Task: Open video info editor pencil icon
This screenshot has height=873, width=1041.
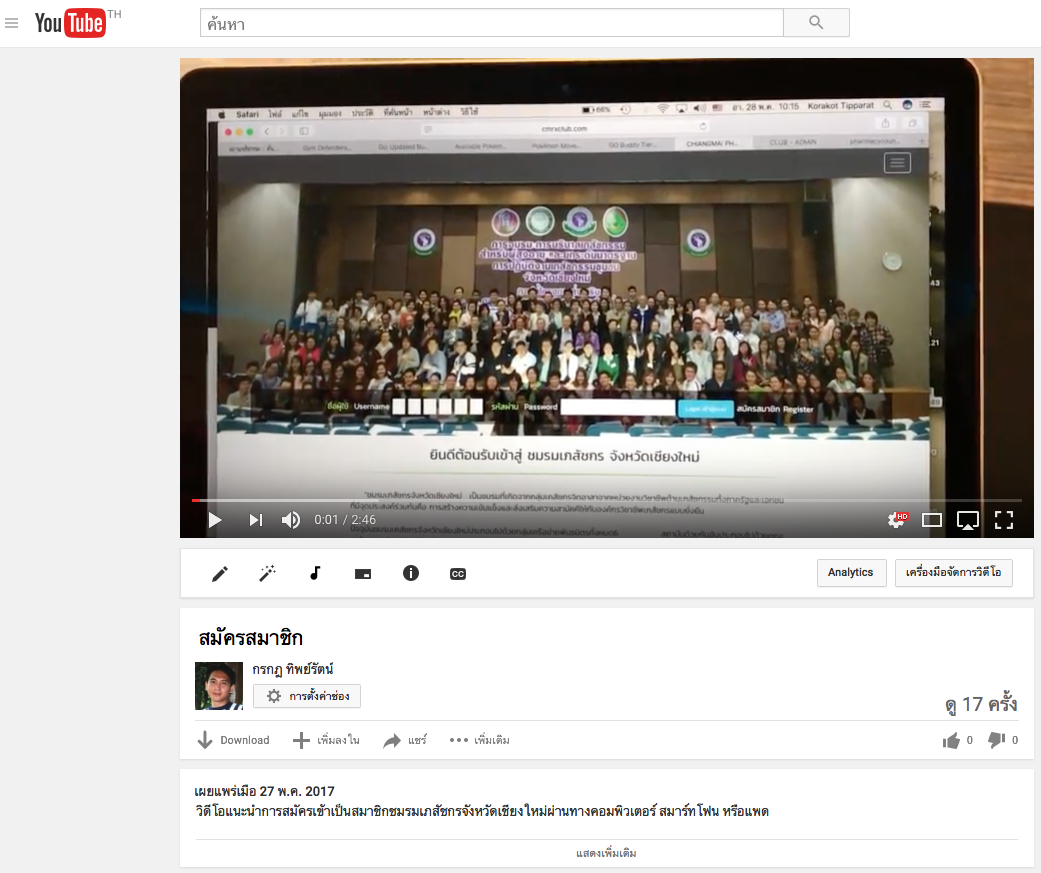Action: click(220, 574)
